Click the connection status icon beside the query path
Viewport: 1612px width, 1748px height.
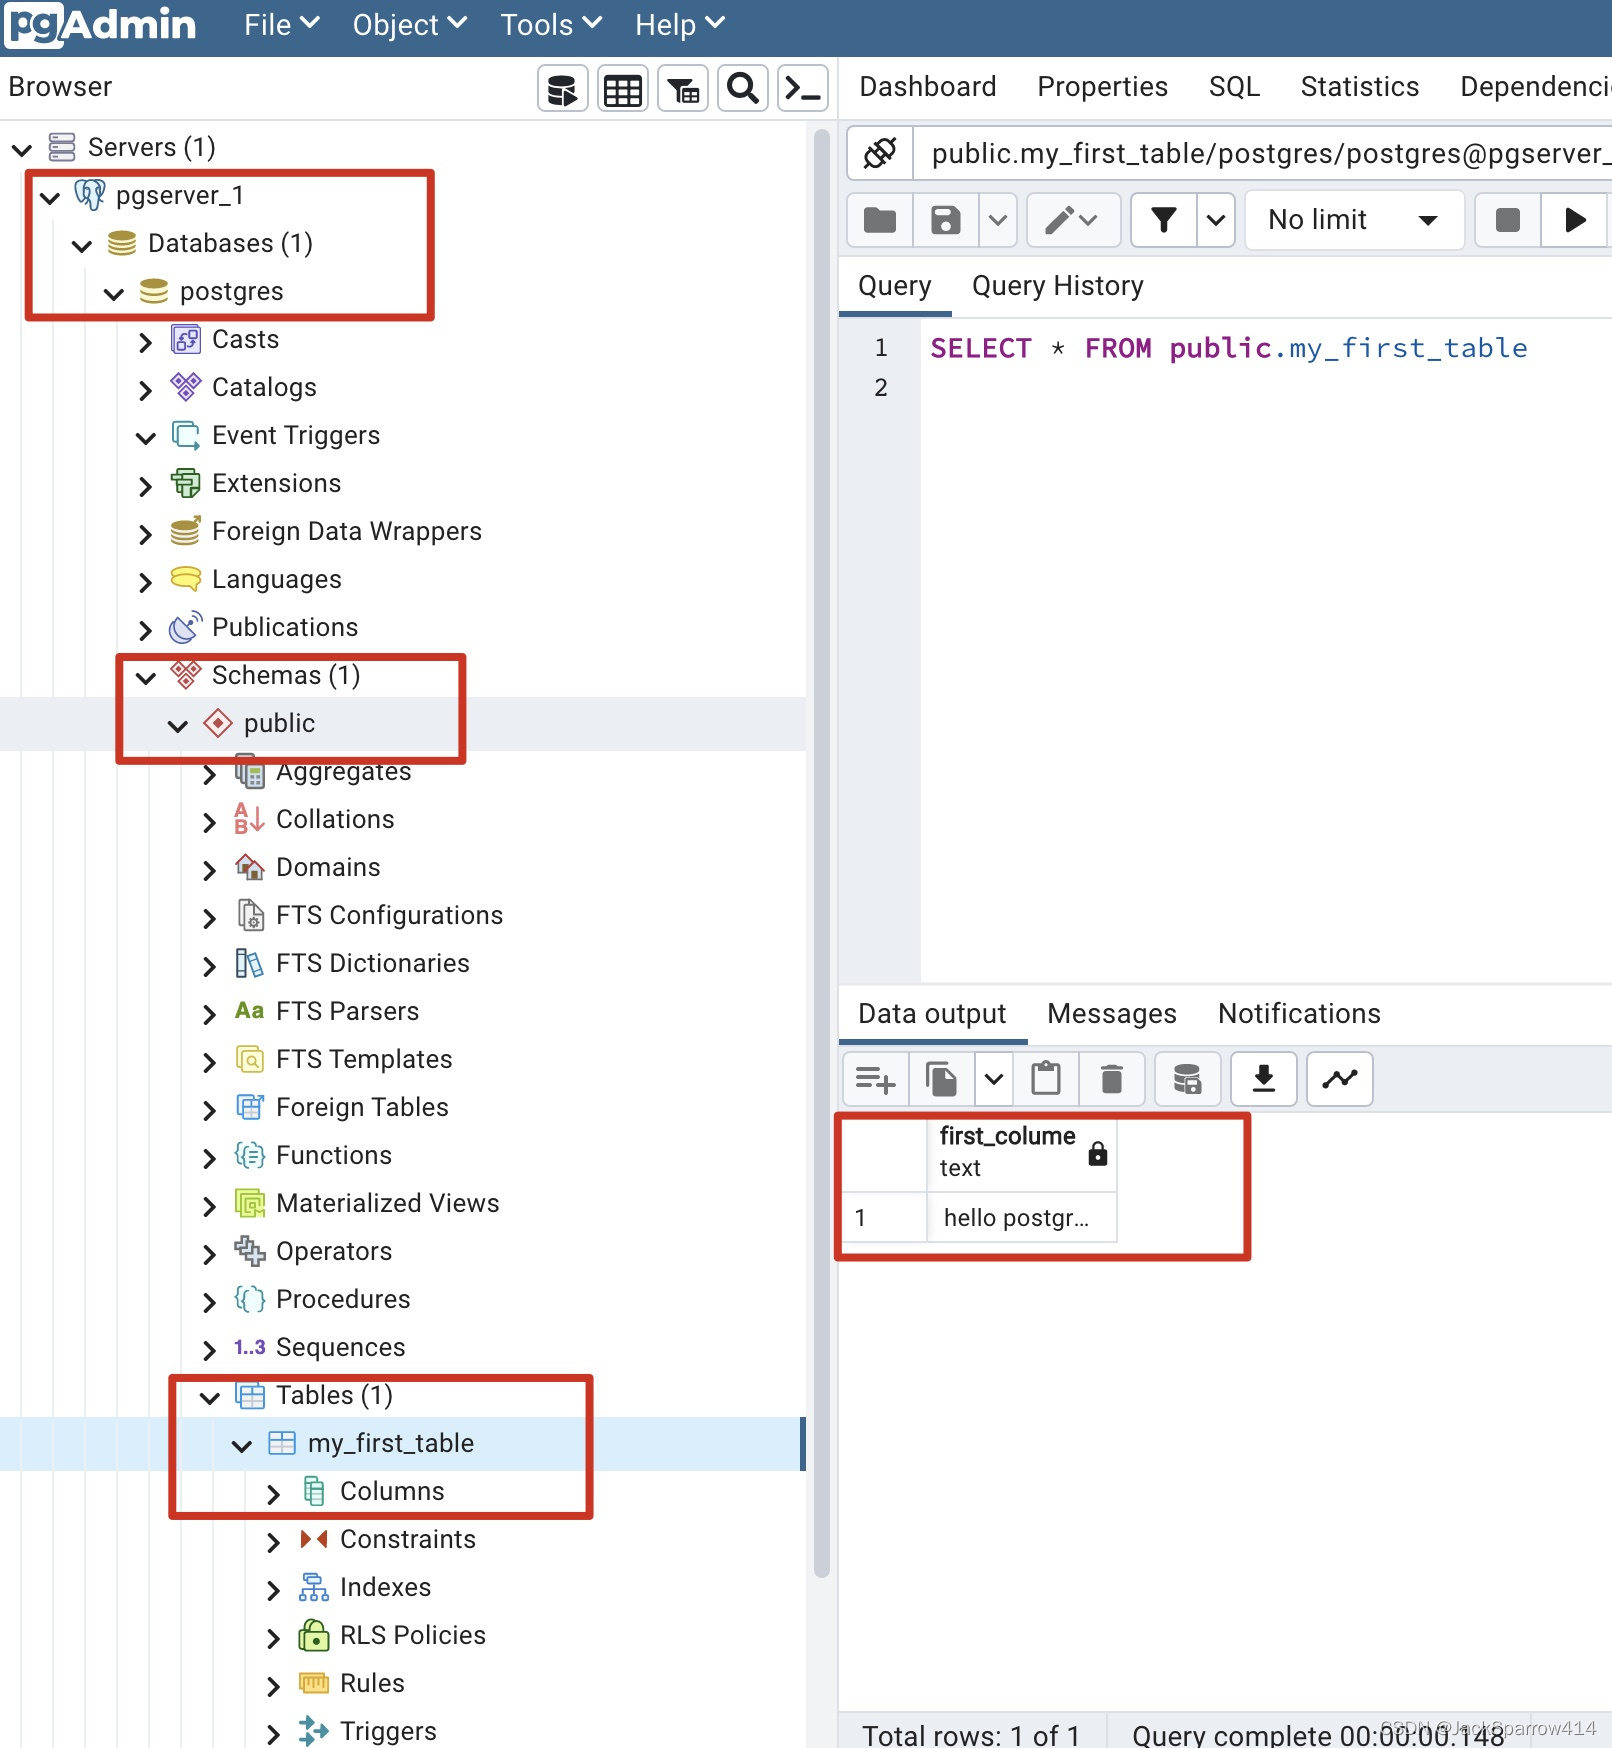click(880, 153)
